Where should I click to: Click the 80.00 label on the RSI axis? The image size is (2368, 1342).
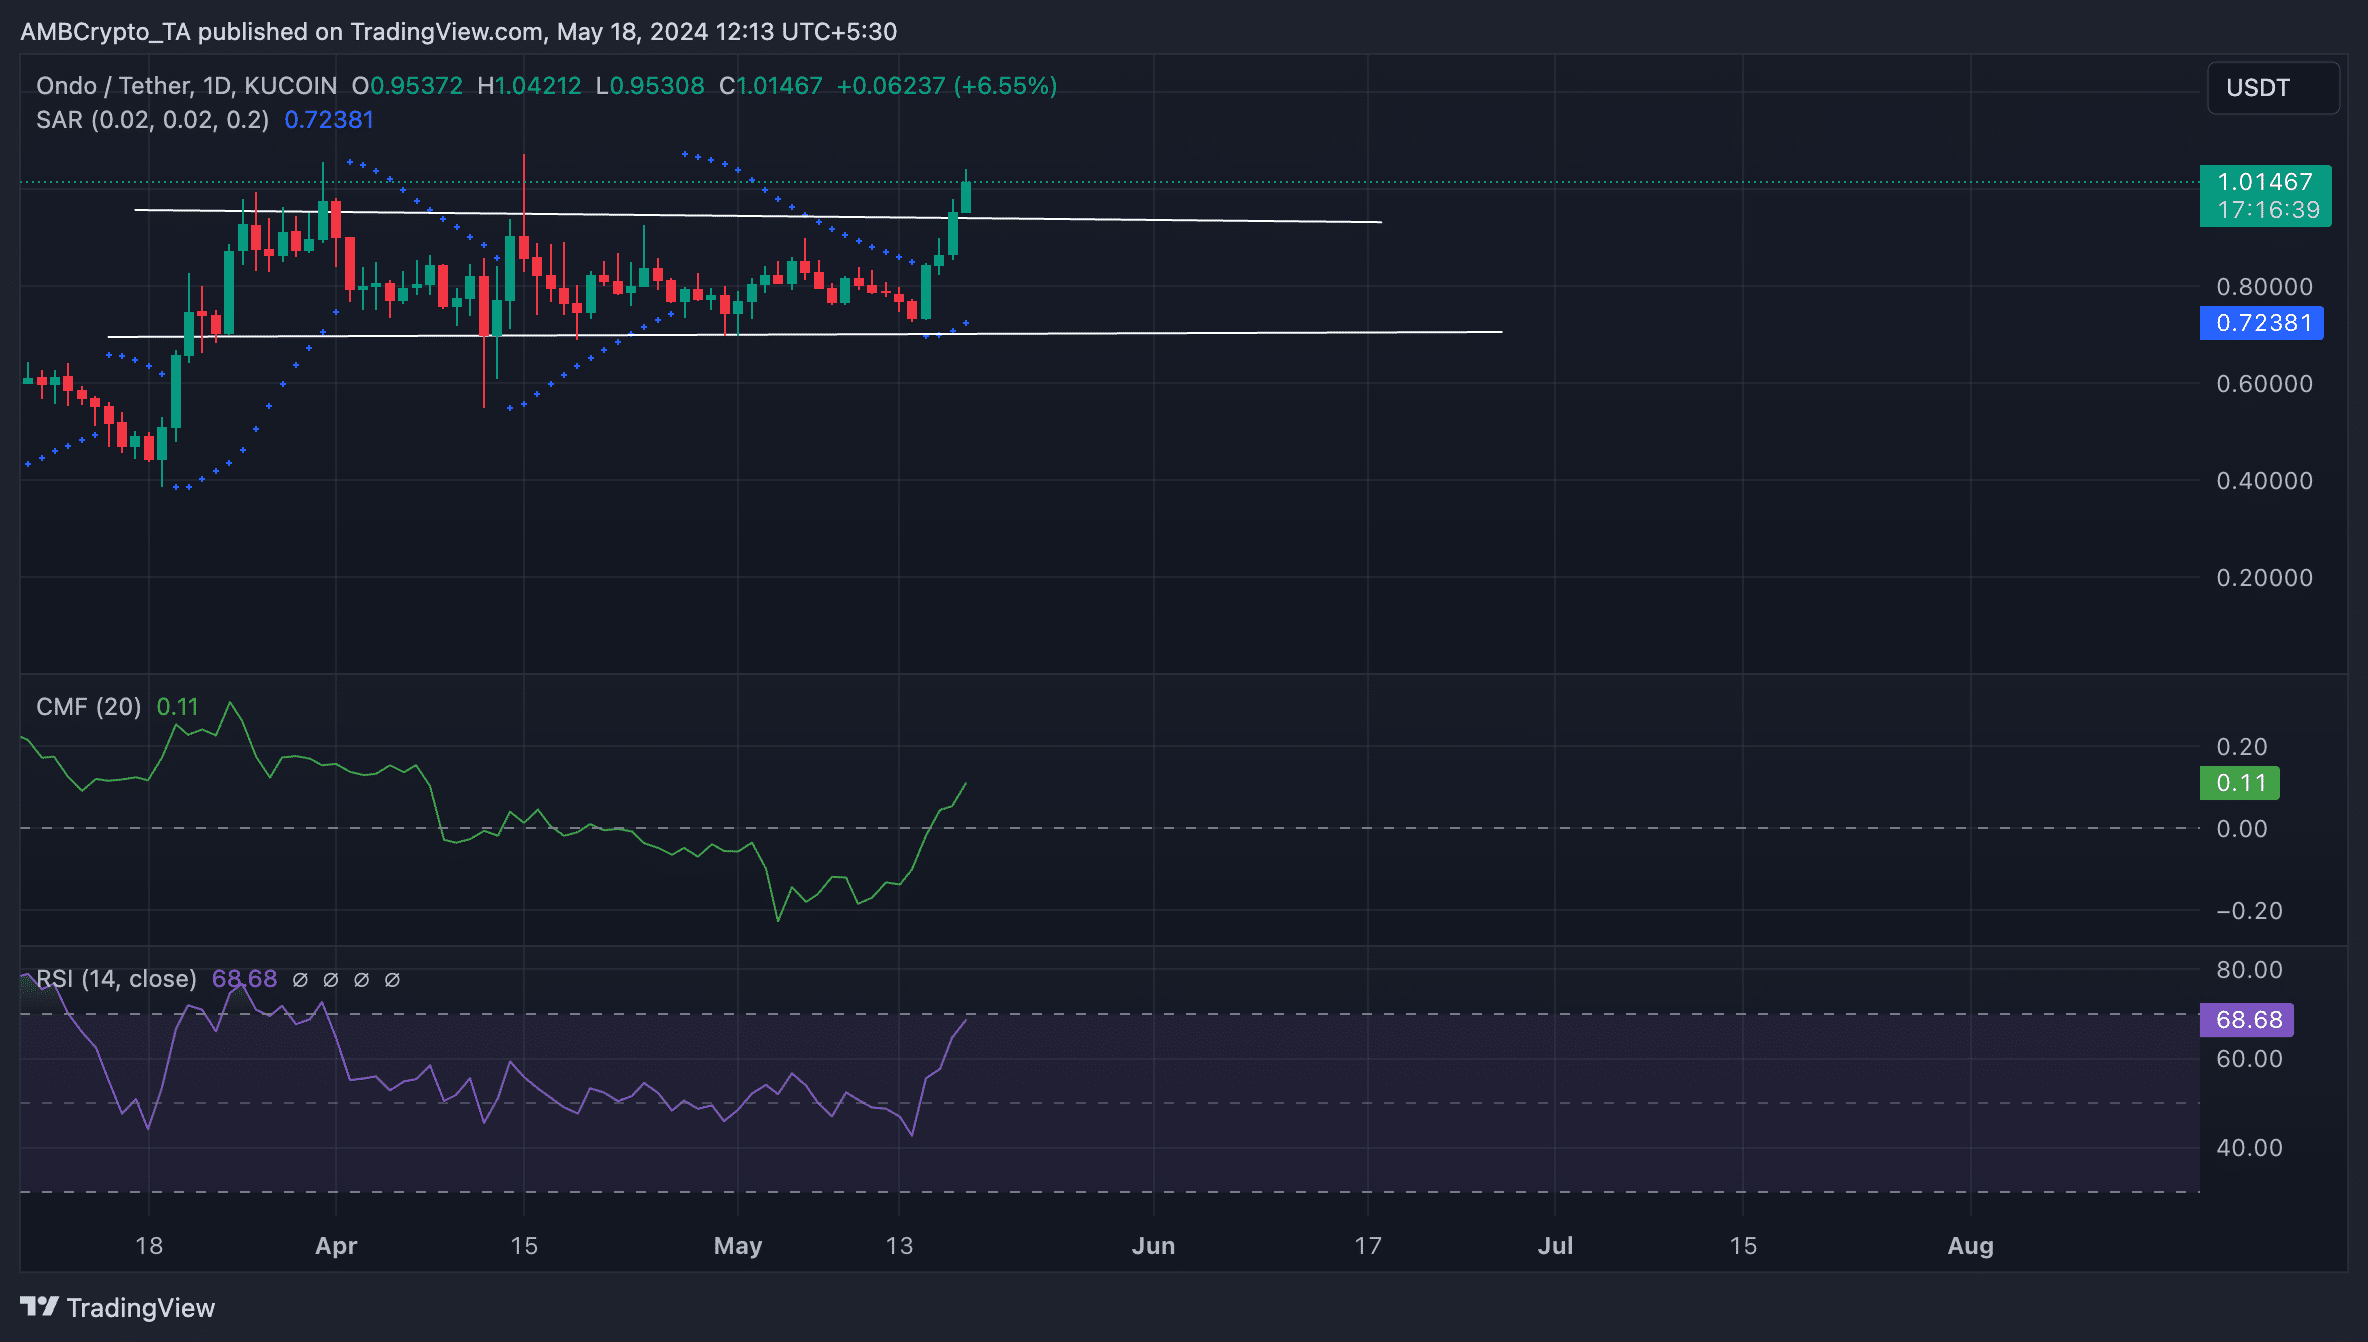2250,970
